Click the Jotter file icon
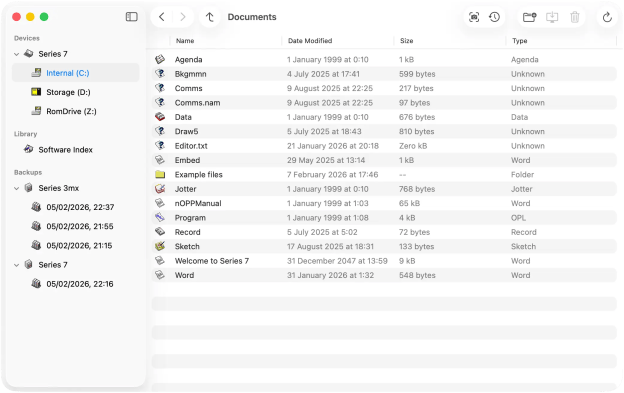Image resolution: width=624 pixels, height=393 pixels. pos(160,189)
